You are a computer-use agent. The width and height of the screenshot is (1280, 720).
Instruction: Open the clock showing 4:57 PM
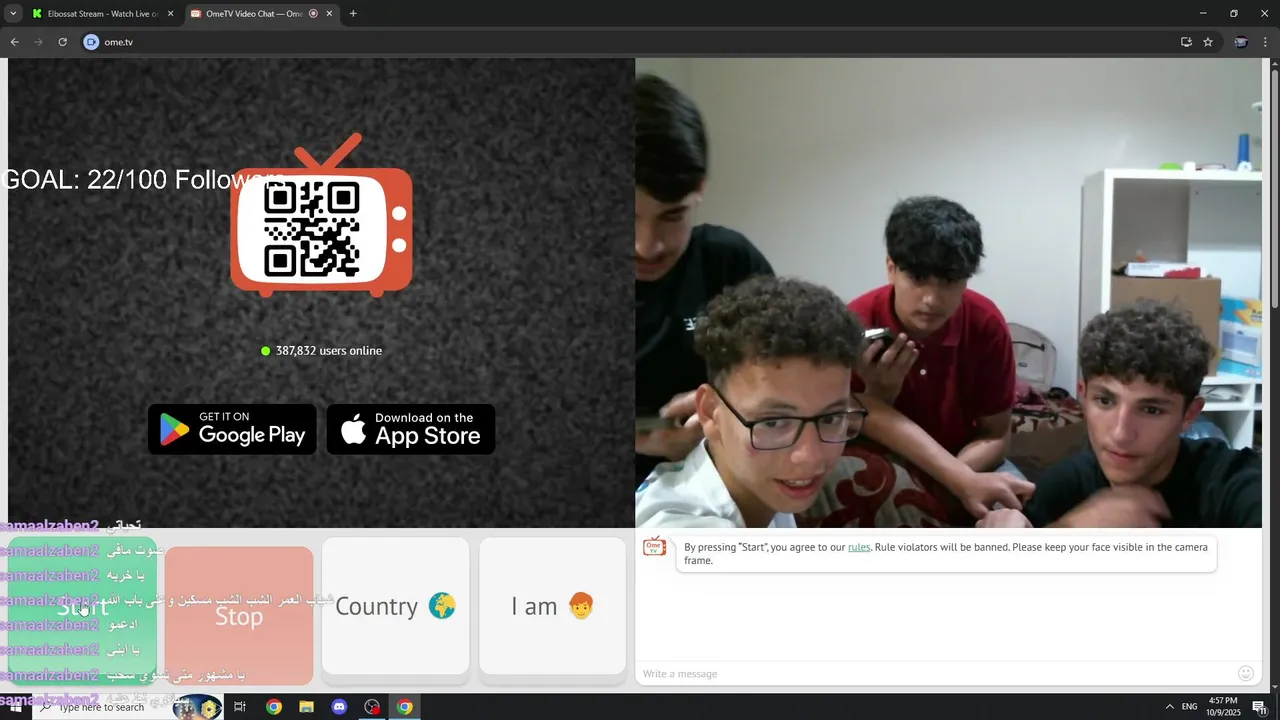[x=1223, y=707]
